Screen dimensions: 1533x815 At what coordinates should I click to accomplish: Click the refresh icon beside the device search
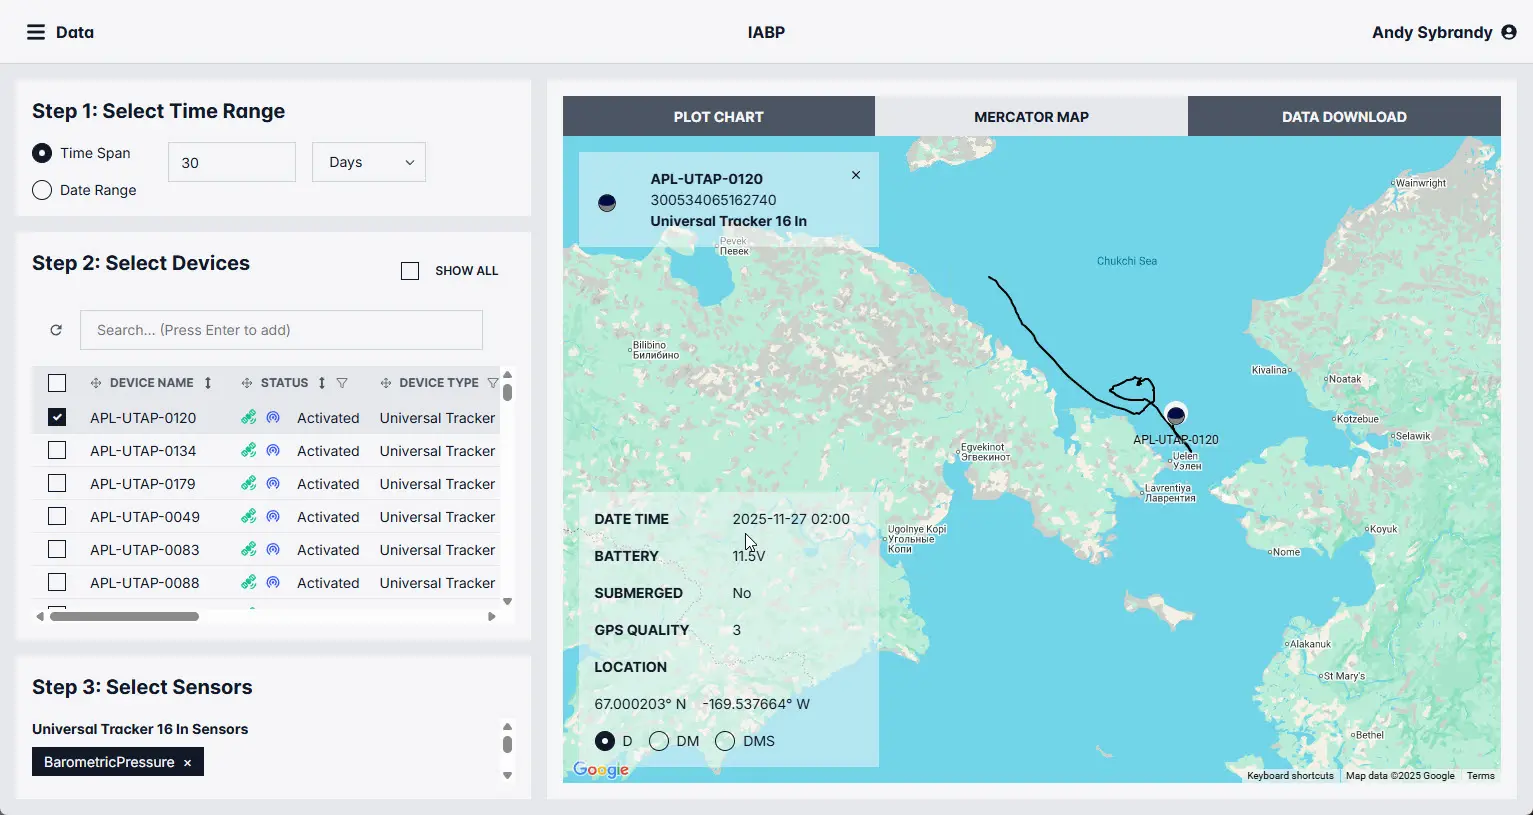pyautogui.click(x=56, y=330)
